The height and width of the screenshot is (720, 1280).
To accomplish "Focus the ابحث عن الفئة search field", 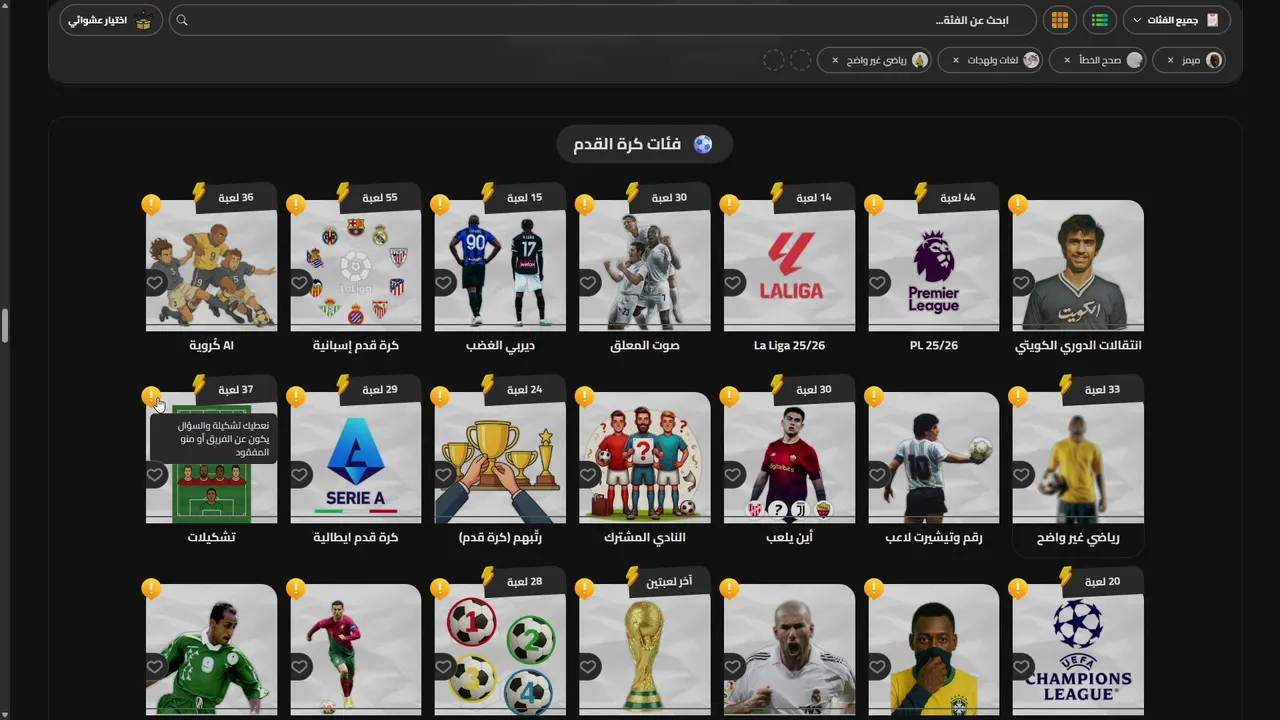I will tap(605, 20).
